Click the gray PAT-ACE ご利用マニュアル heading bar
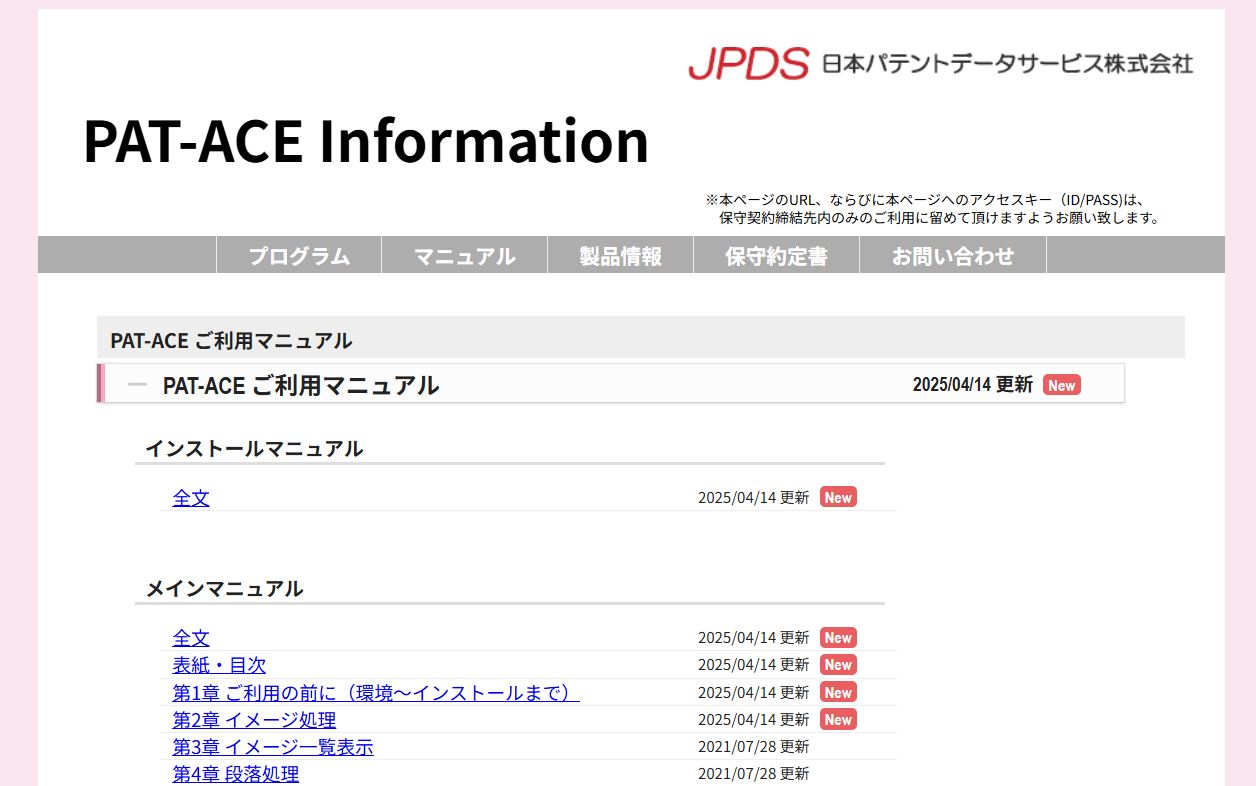The image size is (1256, 786). point(641,338)
